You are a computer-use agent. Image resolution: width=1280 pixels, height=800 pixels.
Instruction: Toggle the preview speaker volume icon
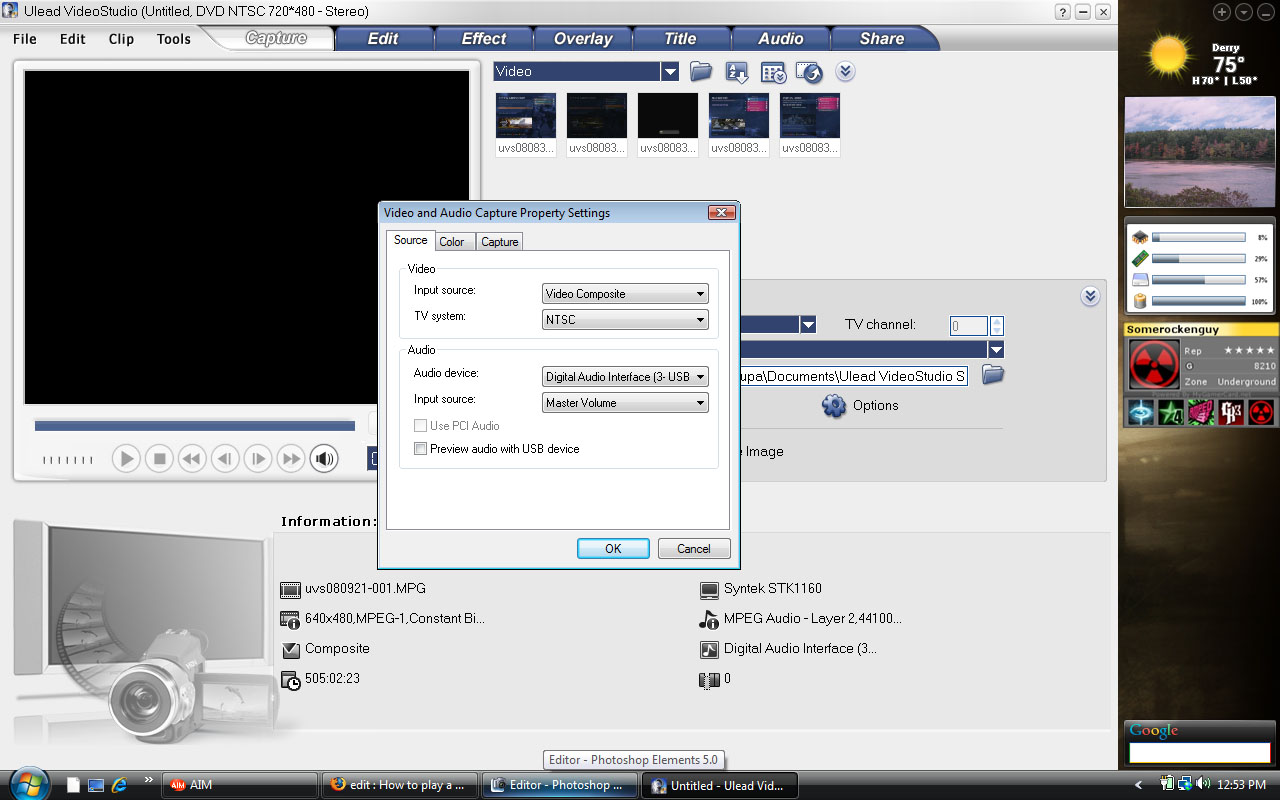coord(324,459)
